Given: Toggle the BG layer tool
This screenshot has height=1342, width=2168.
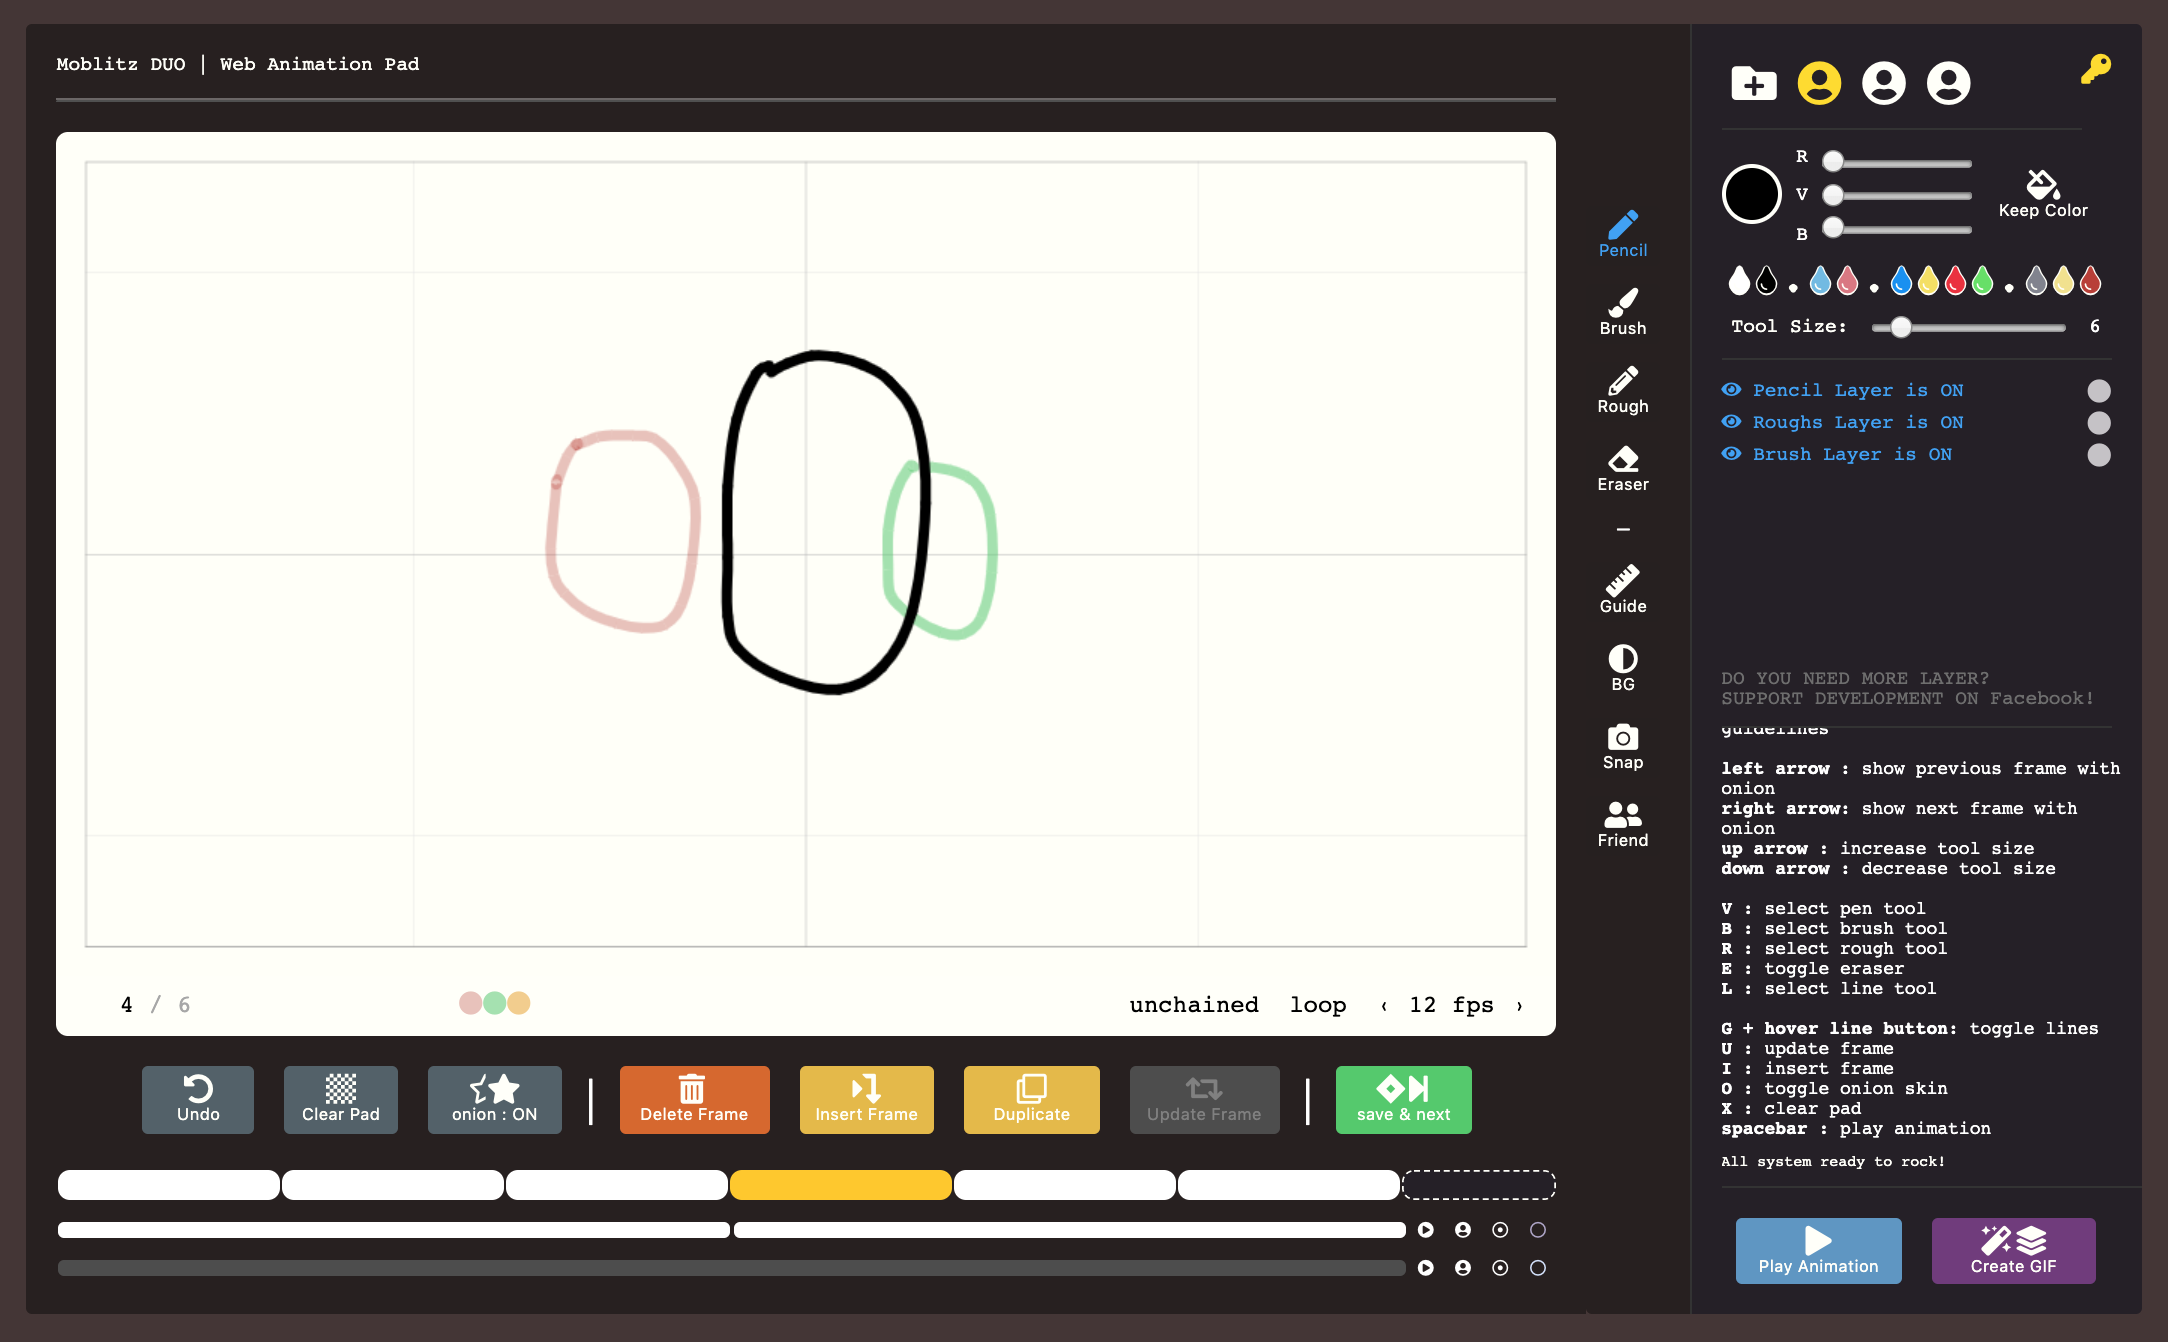Looking at the screenshot, I should [x=1621, y=666].
